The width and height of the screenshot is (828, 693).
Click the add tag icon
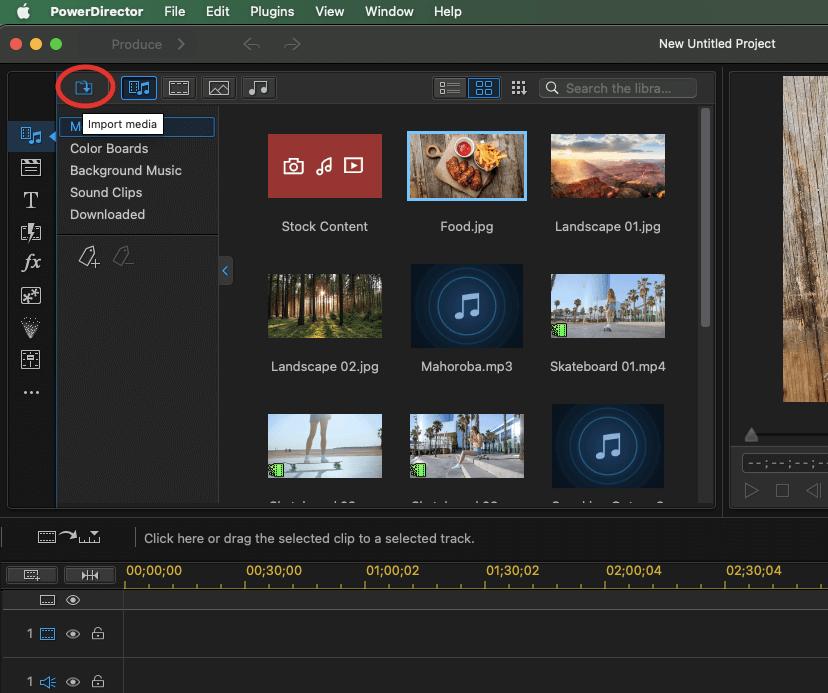[88, 257]
